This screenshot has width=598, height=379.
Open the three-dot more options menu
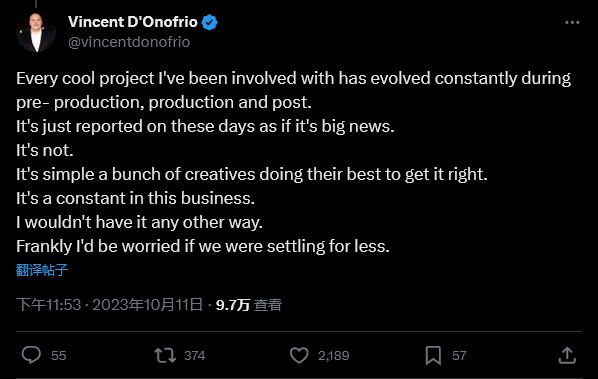(572, 23)
